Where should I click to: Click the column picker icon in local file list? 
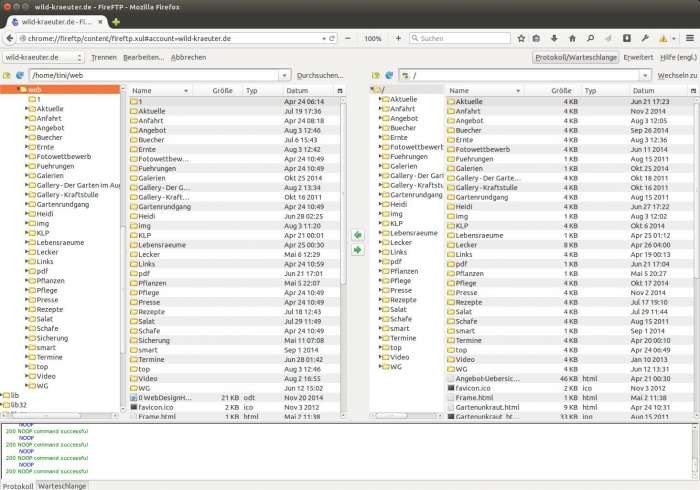(x=339, y=90)
